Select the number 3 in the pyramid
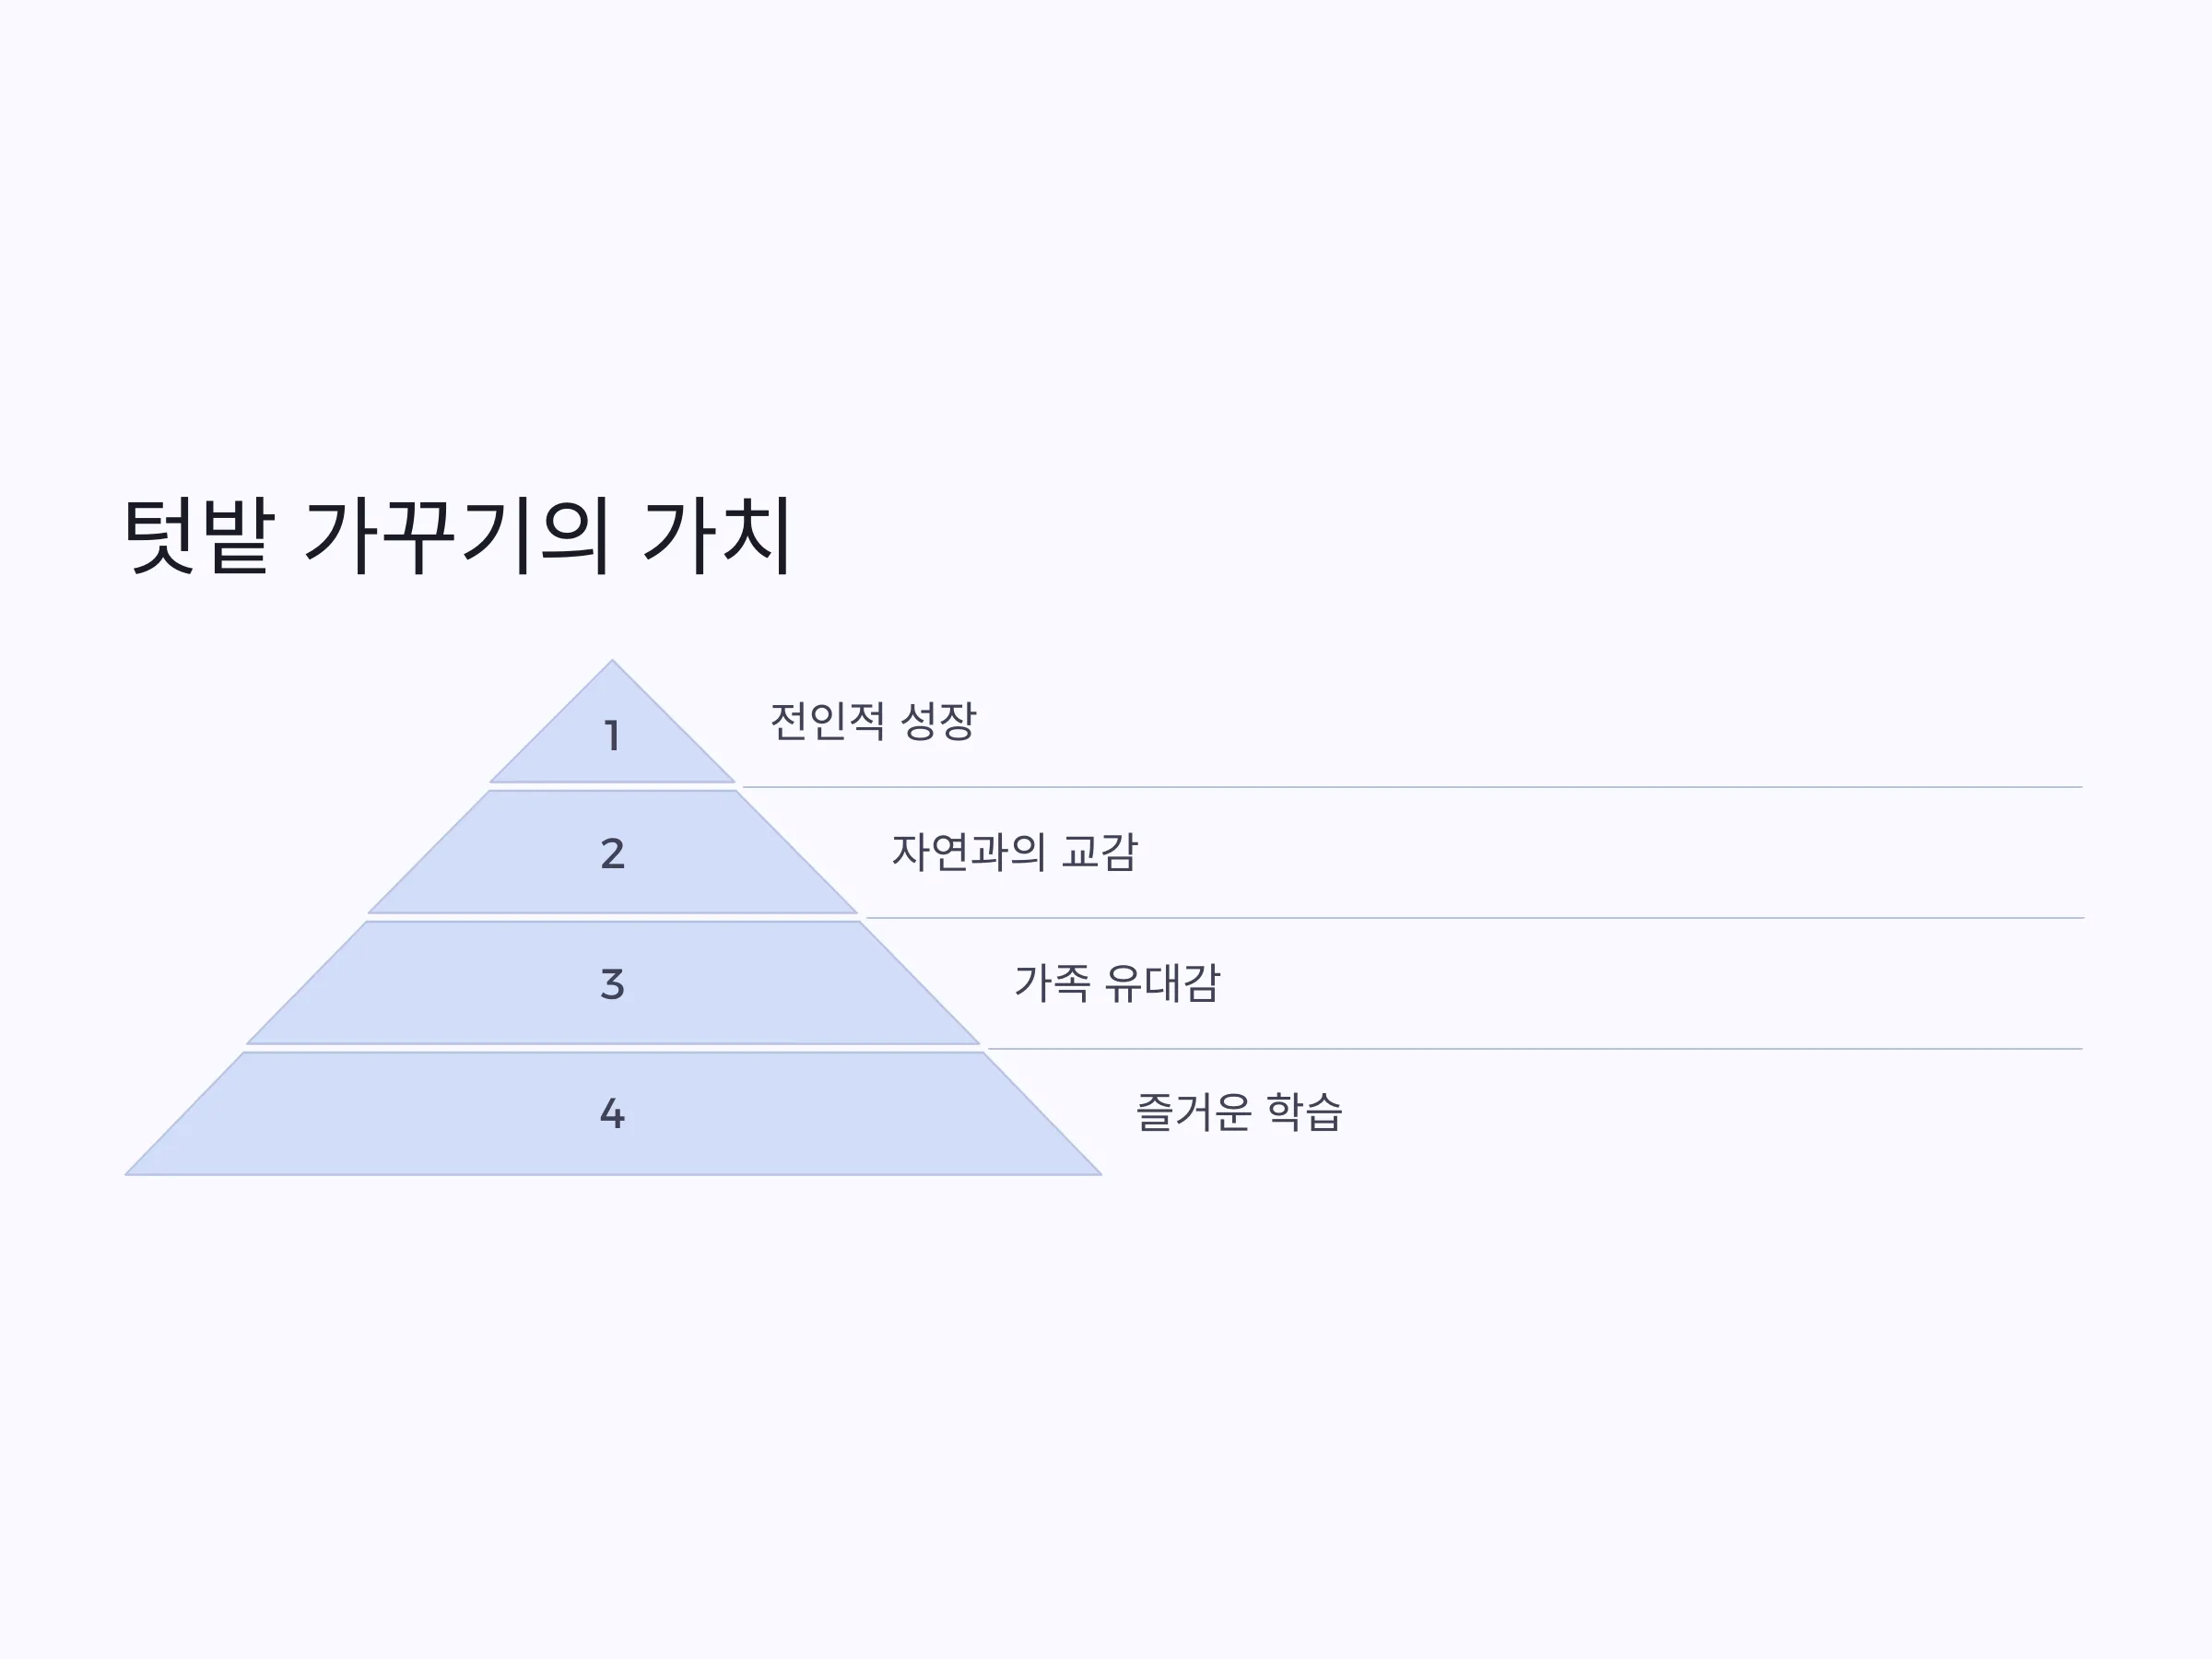This screenshot has height=1659, width=2212. 613,984
